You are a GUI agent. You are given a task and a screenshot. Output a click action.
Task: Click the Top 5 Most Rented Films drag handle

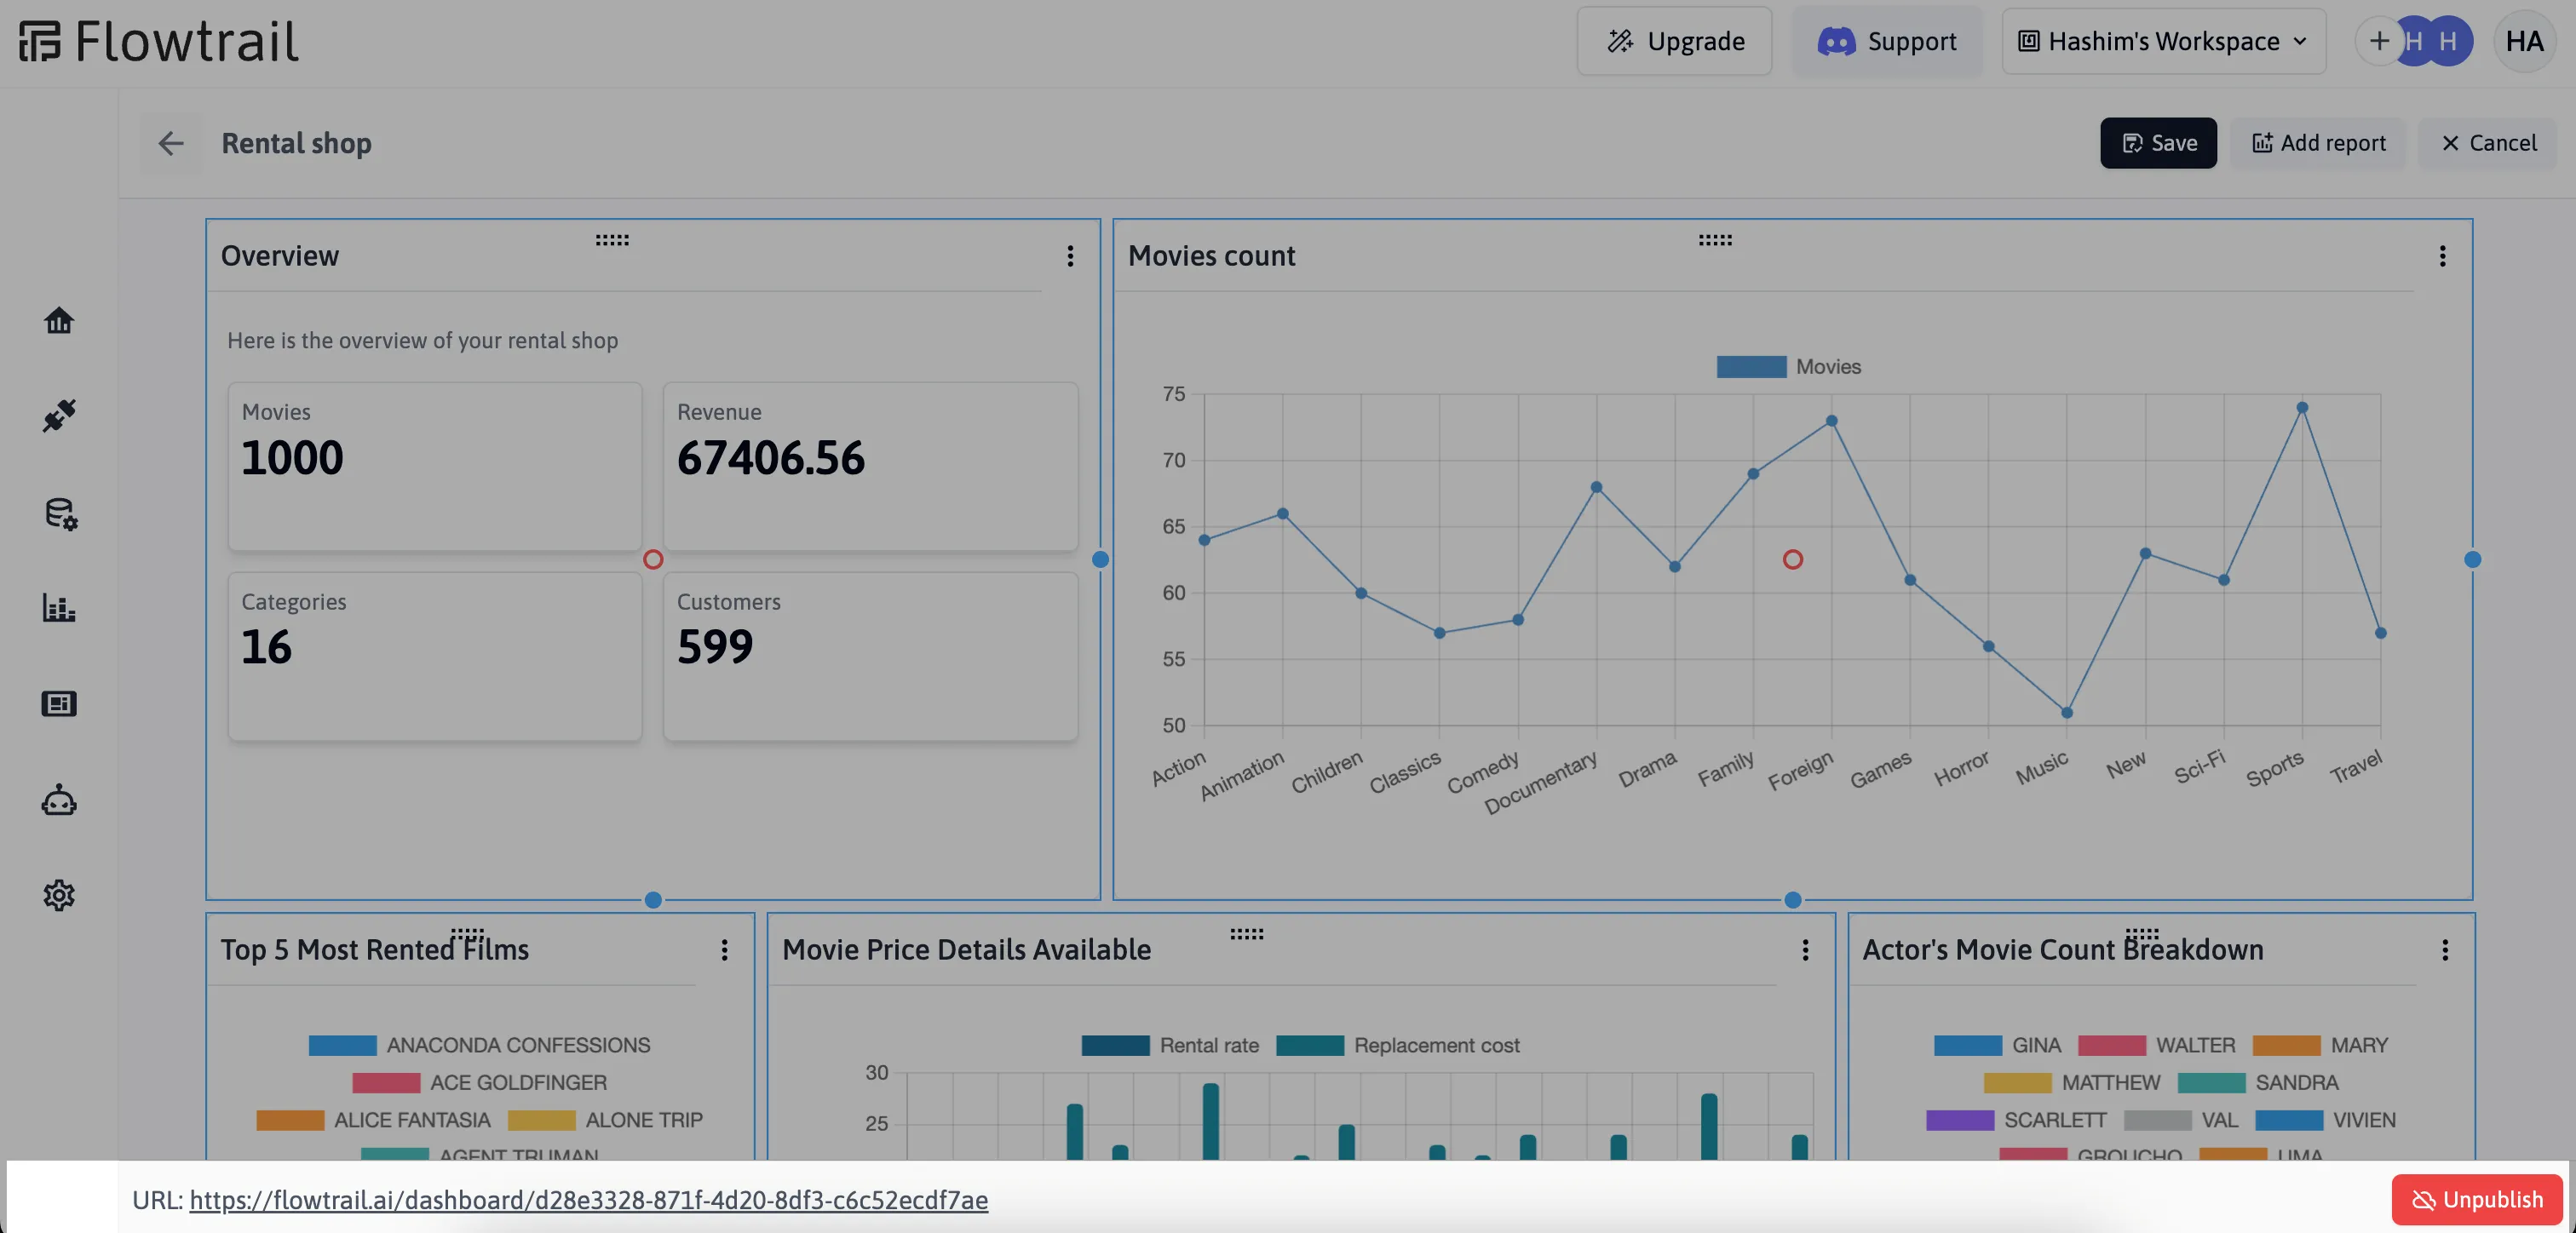pos(467,934)
